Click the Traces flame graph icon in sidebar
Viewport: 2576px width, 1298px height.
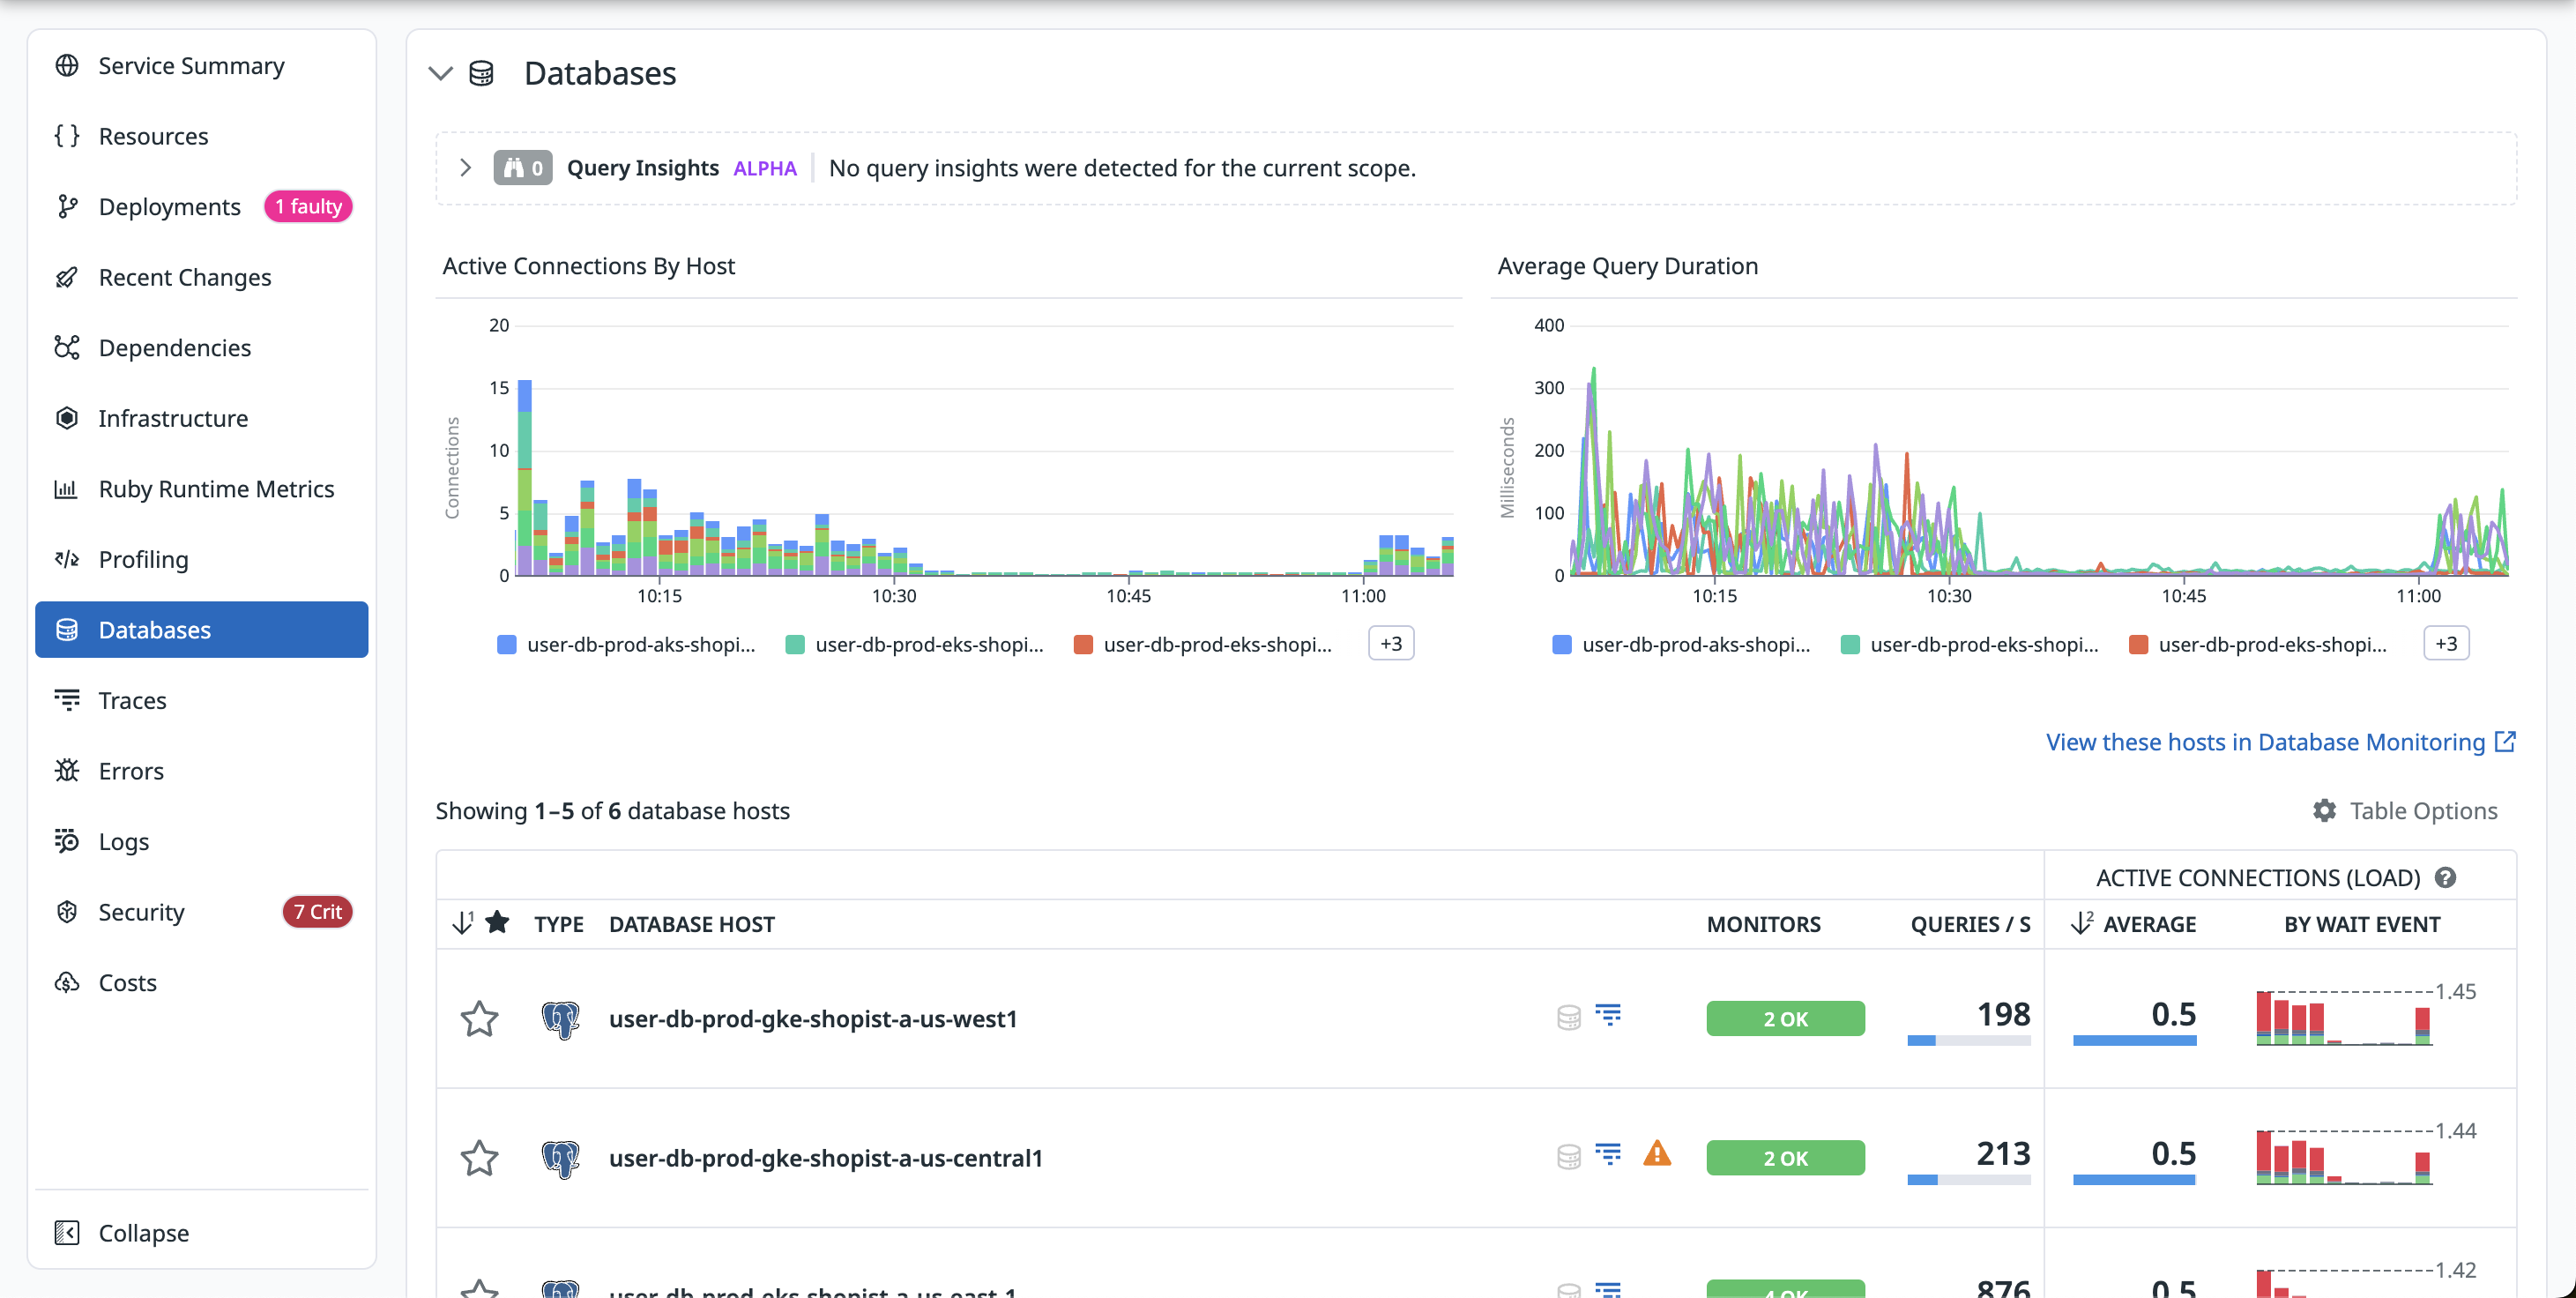[x=66, y=700]
